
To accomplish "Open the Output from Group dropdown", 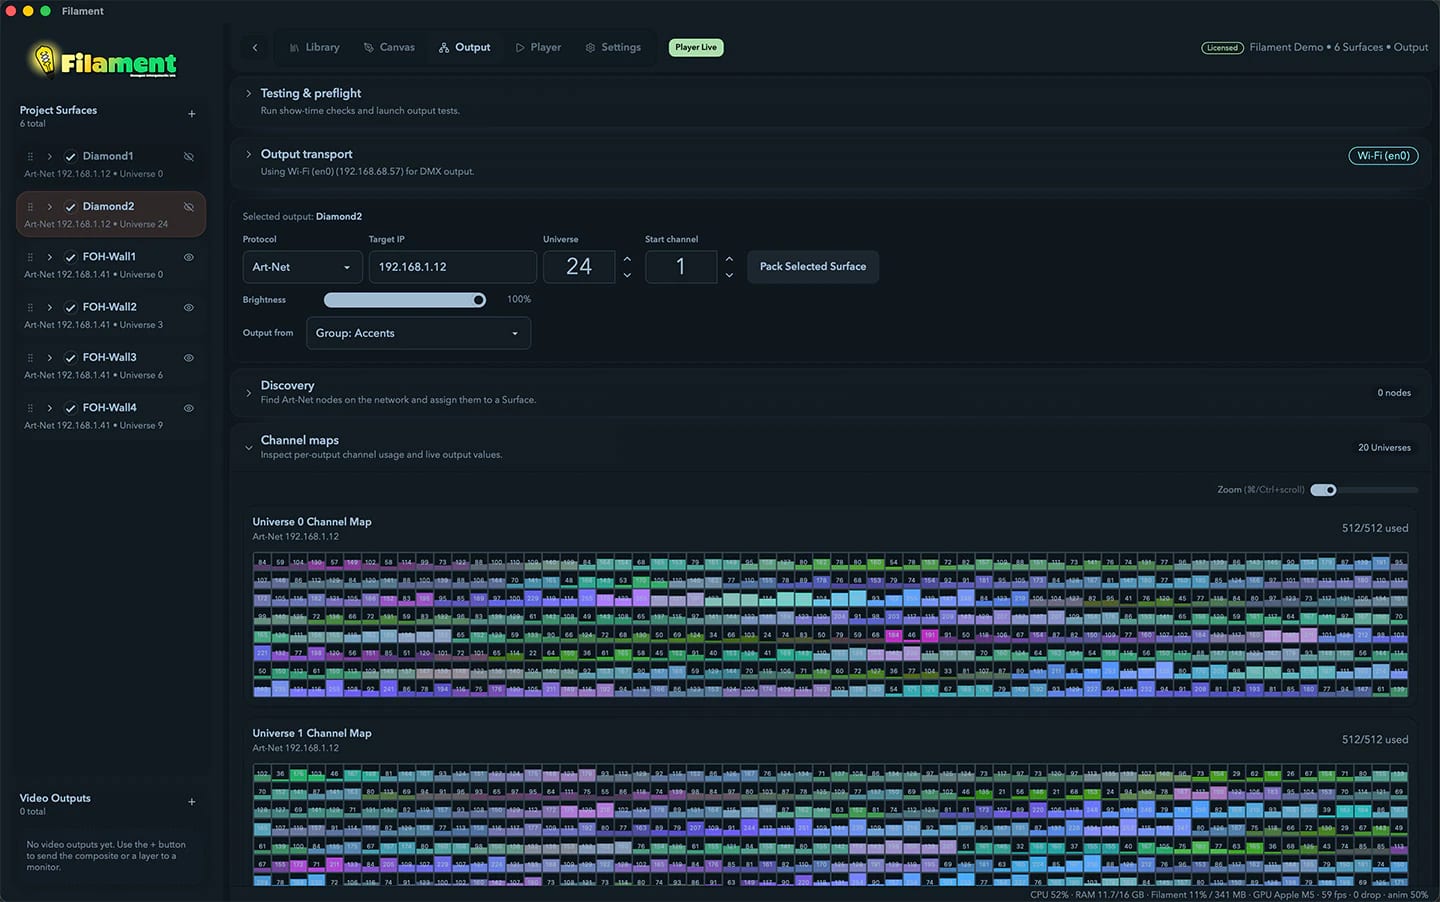I will coord(418,333).
